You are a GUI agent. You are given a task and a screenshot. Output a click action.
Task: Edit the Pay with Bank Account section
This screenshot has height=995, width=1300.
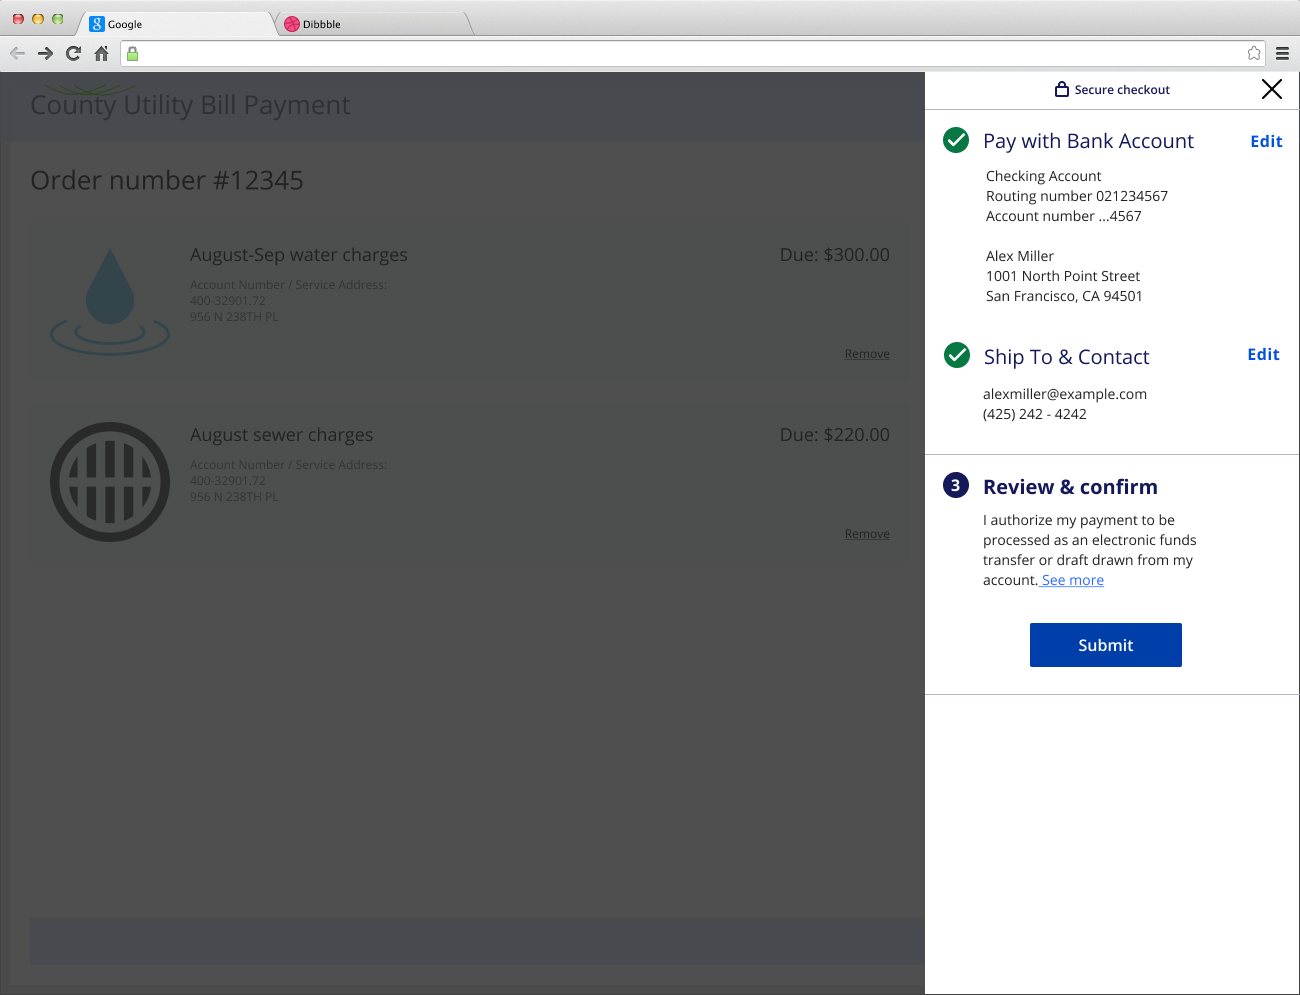[1266, 141]
